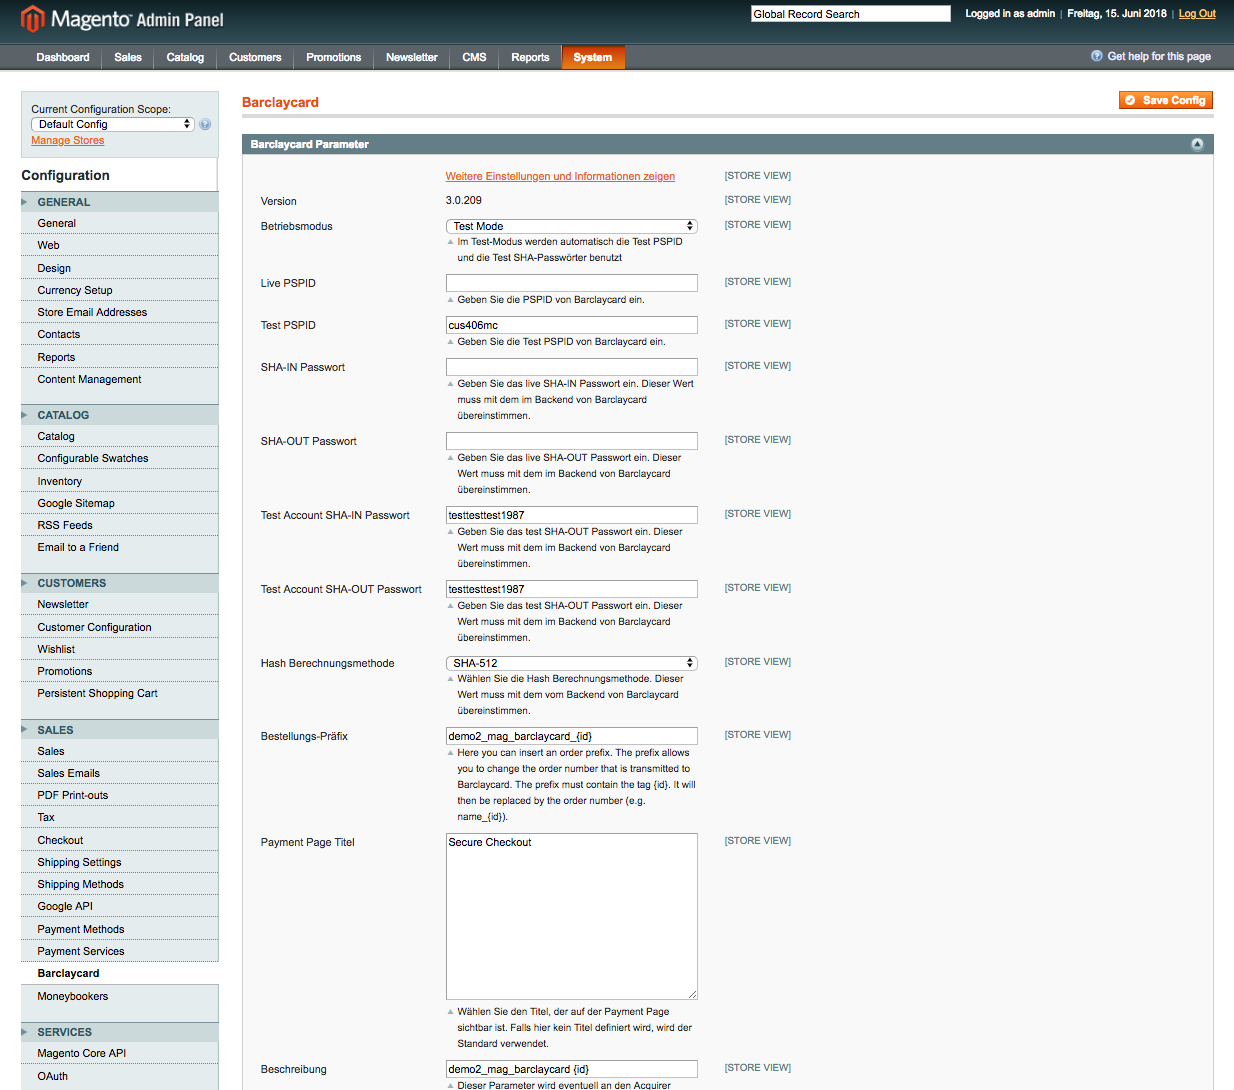
Task: Open Inventory configuration section
Action: pos(120,481)
